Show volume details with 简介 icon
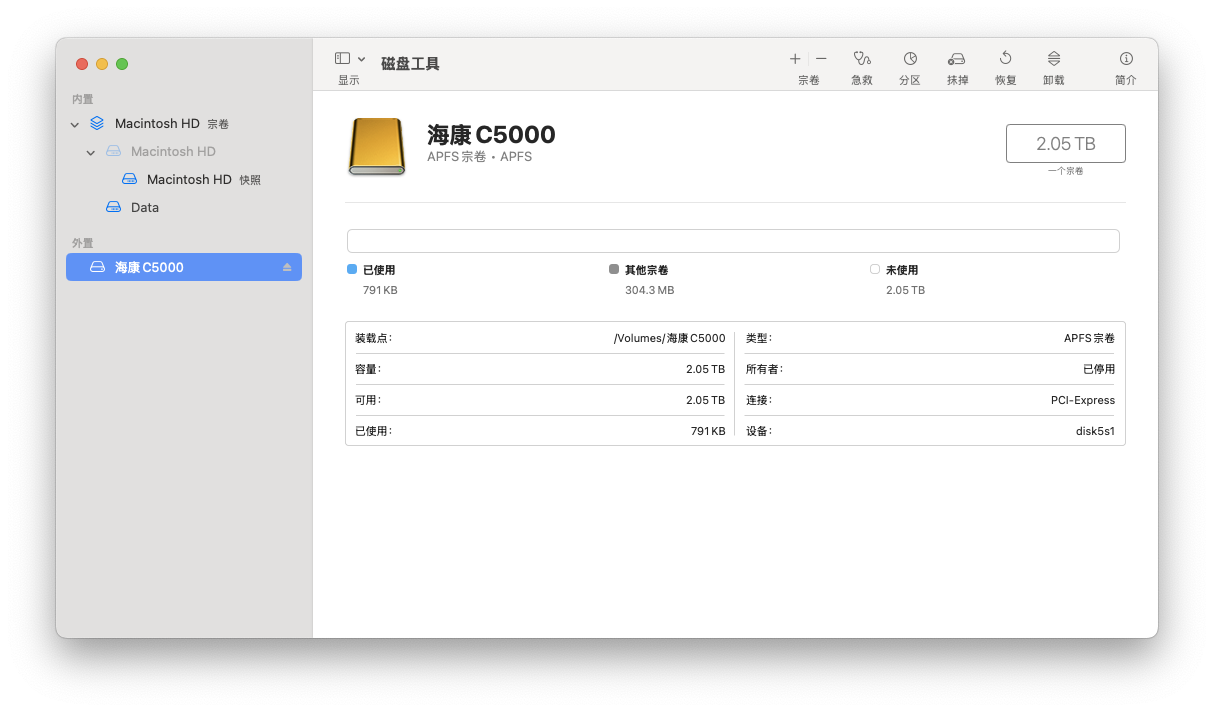 click(1126, 64)
